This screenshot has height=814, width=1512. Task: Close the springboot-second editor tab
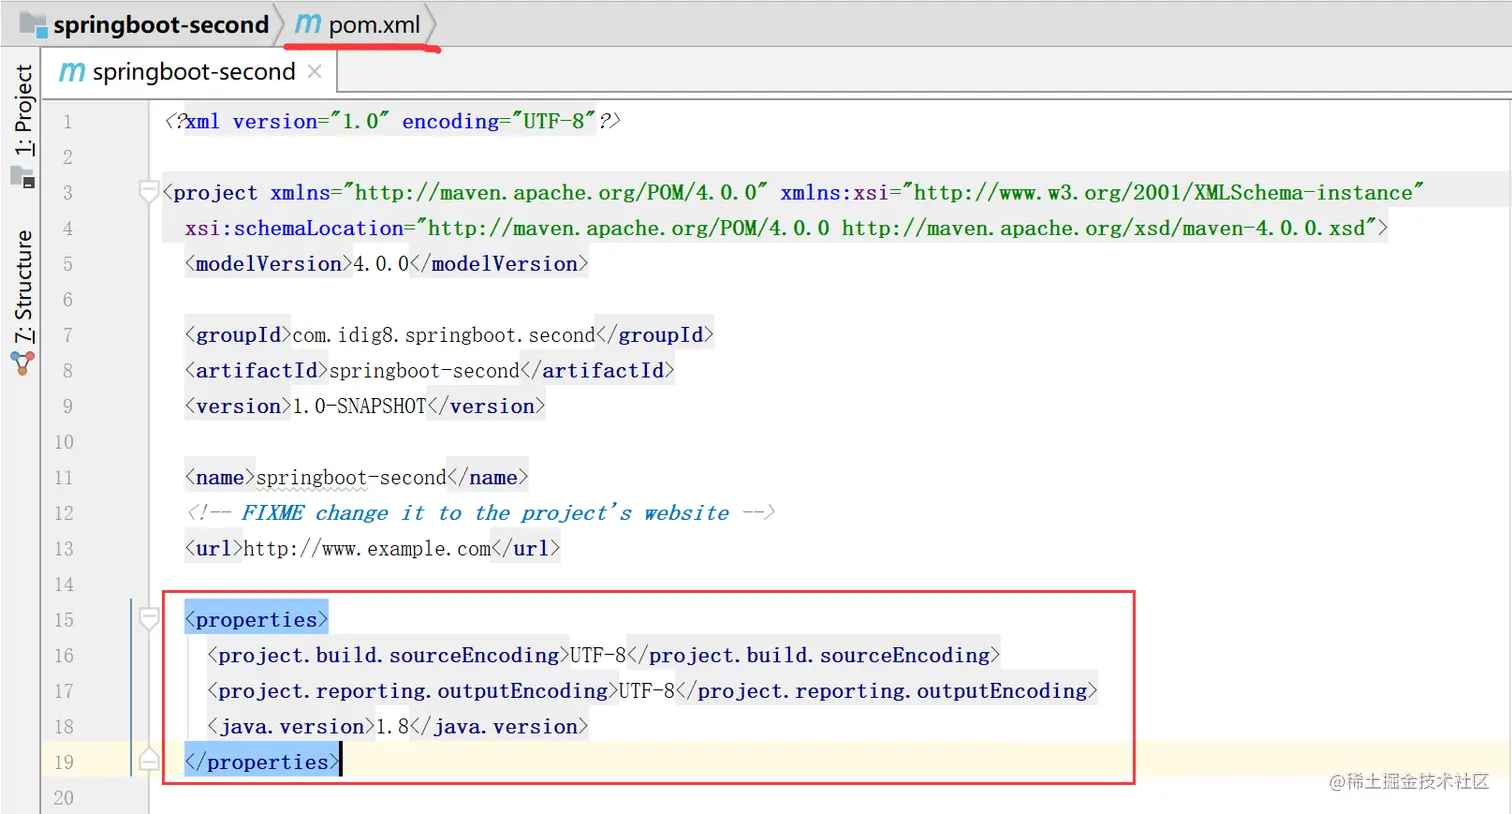point(314,71)
